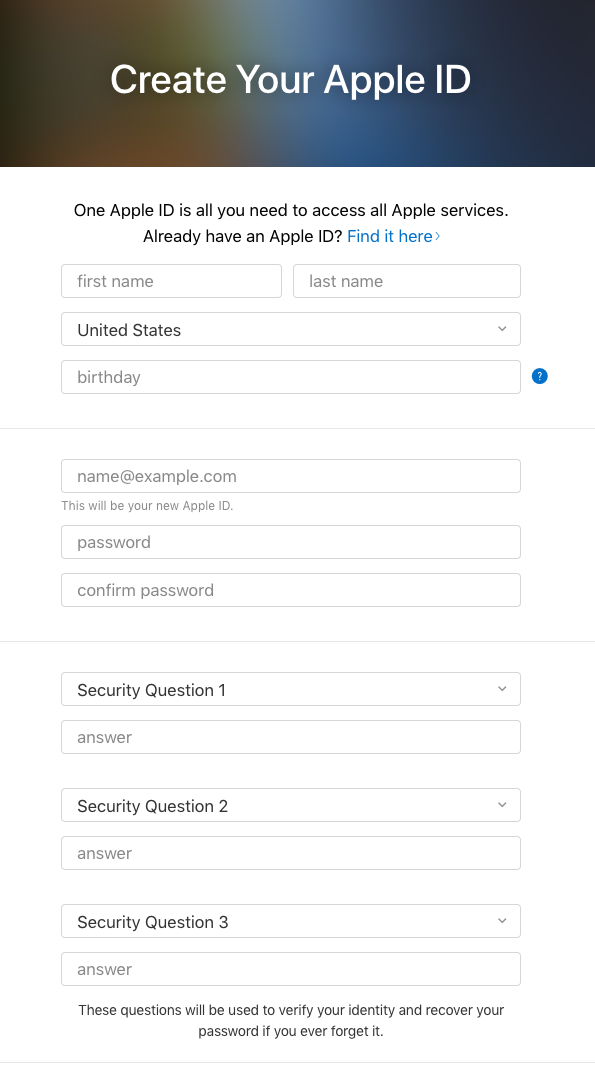595x1068 pixels.
Task: Expand the Security Question 1 dropdown
Action: point(291,689)
